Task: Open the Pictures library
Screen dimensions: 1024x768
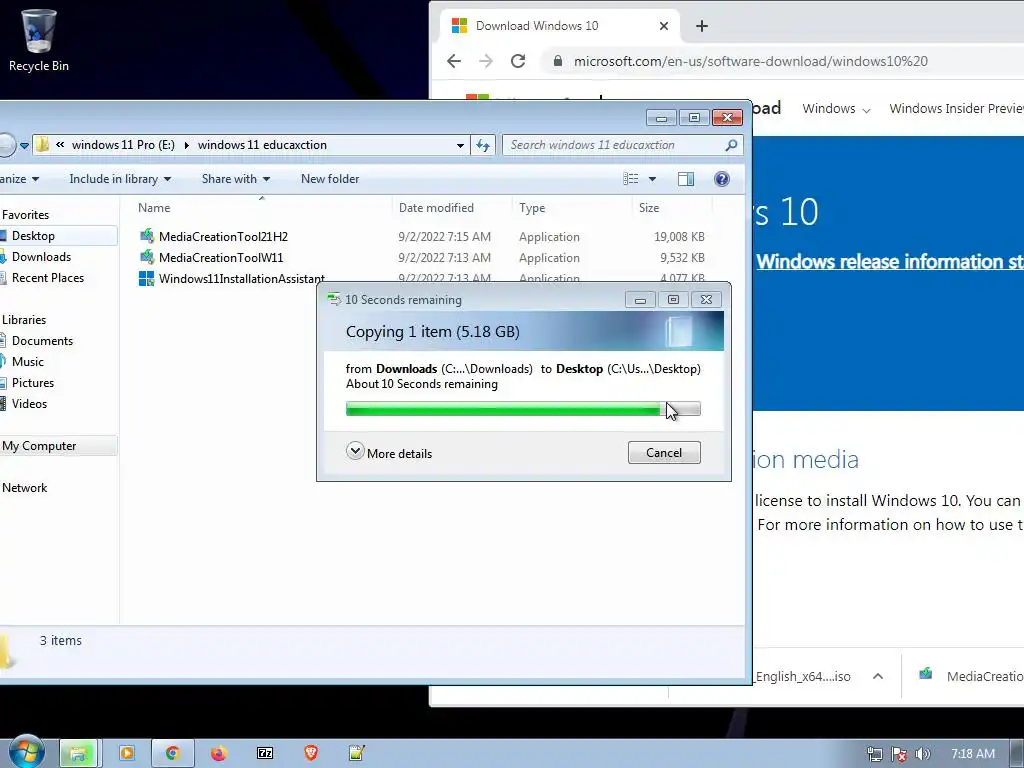Action: pos(33,383)
